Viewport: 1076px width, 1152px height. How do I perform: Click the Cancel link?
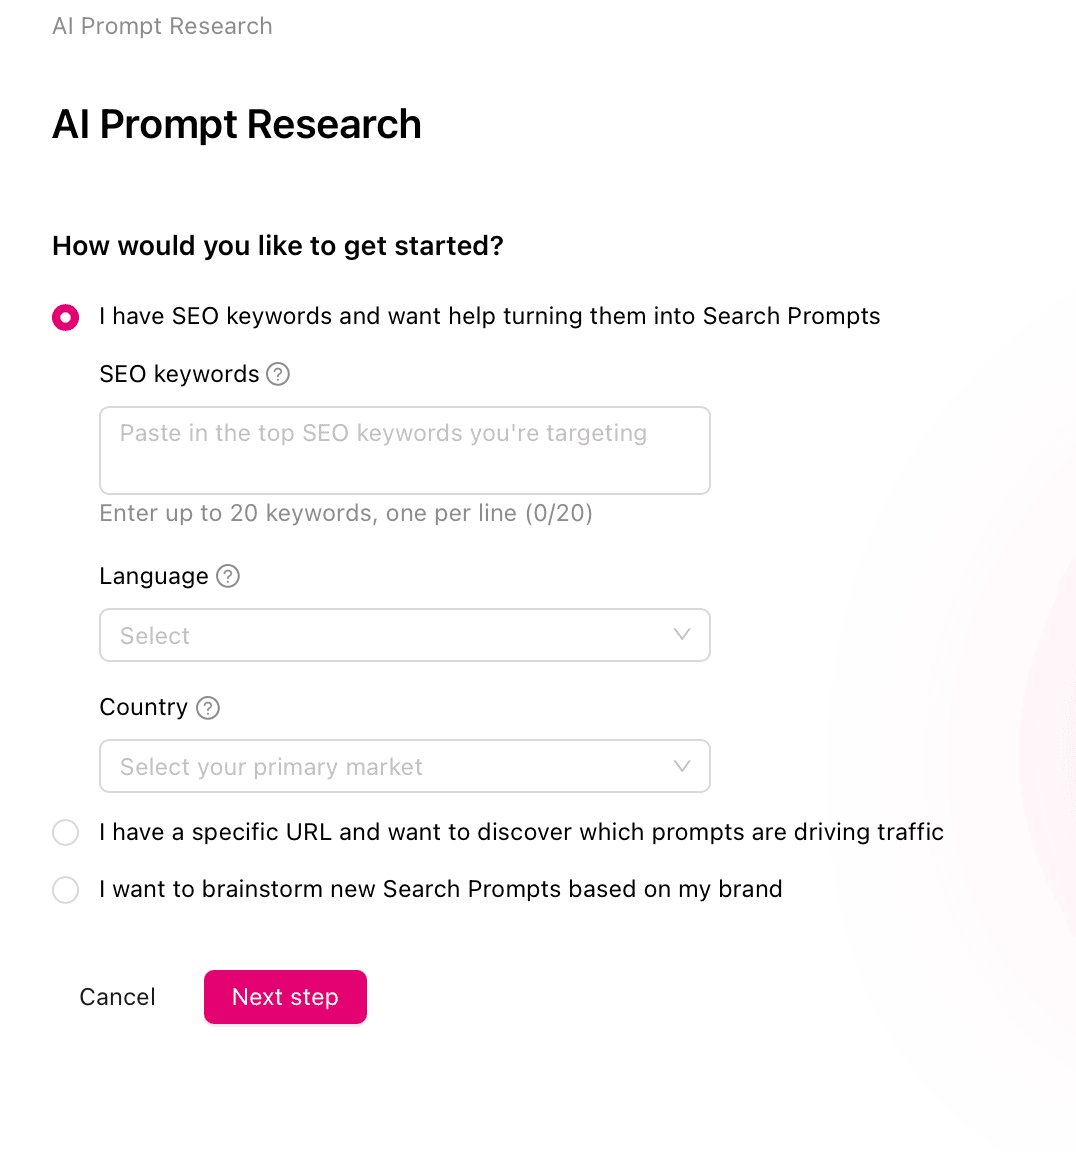point(117,997)
